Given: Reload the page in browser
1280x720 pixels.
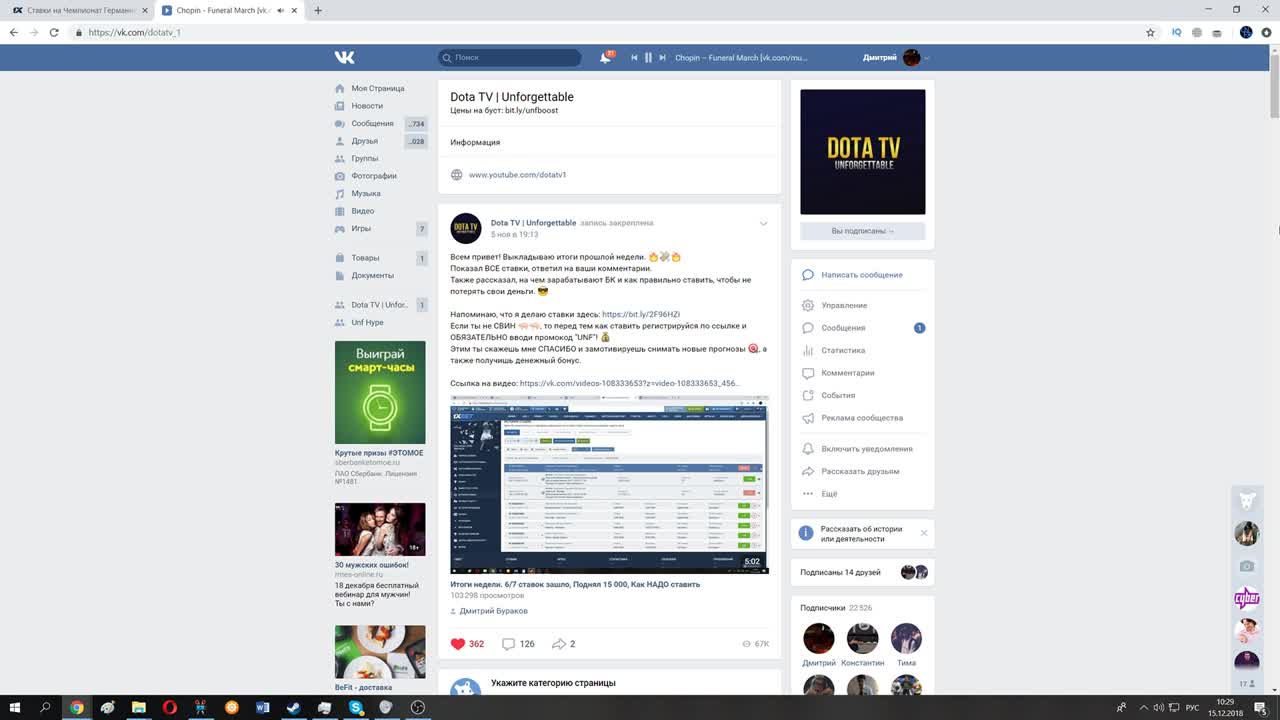Looking at the screenshot, I should pos(55,32).
